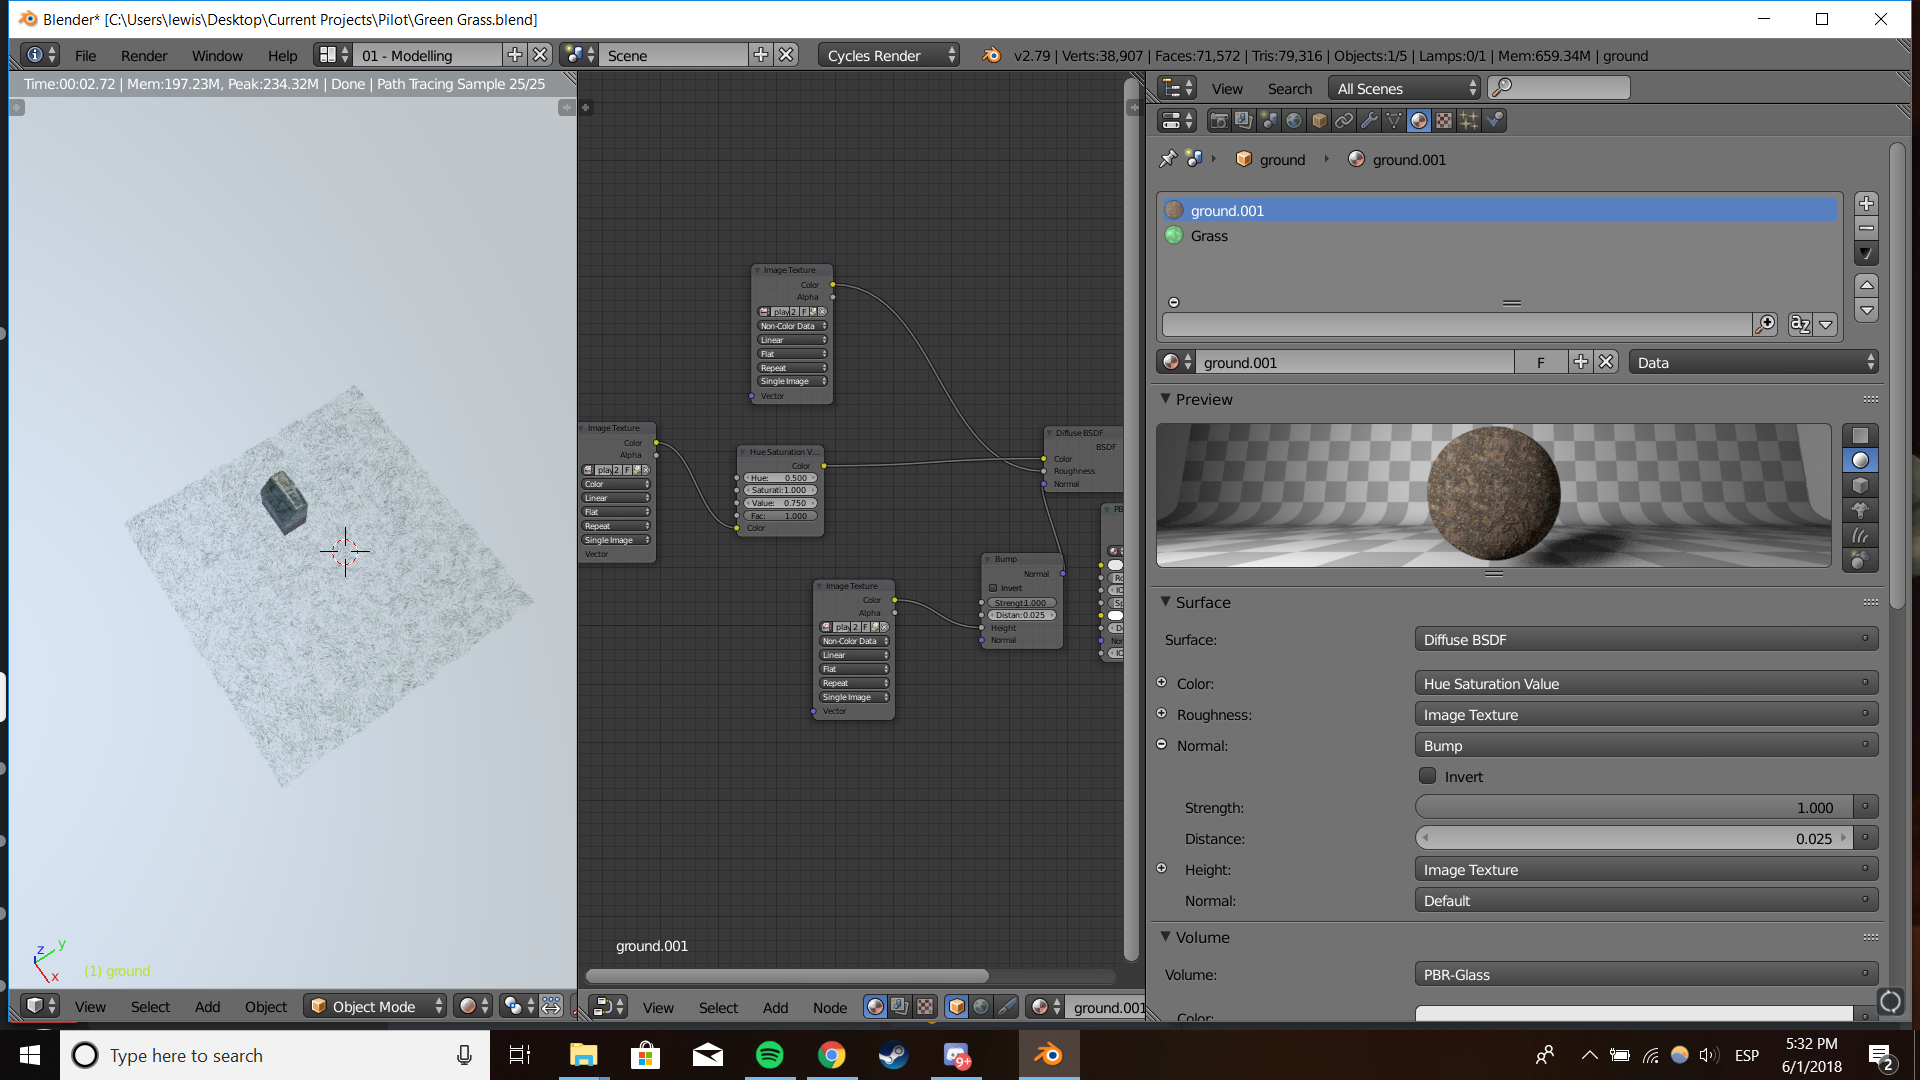Screen dimensions: 1920x1080
Task: Switch node editor to compositing nodes
Action: (900, 1007)
